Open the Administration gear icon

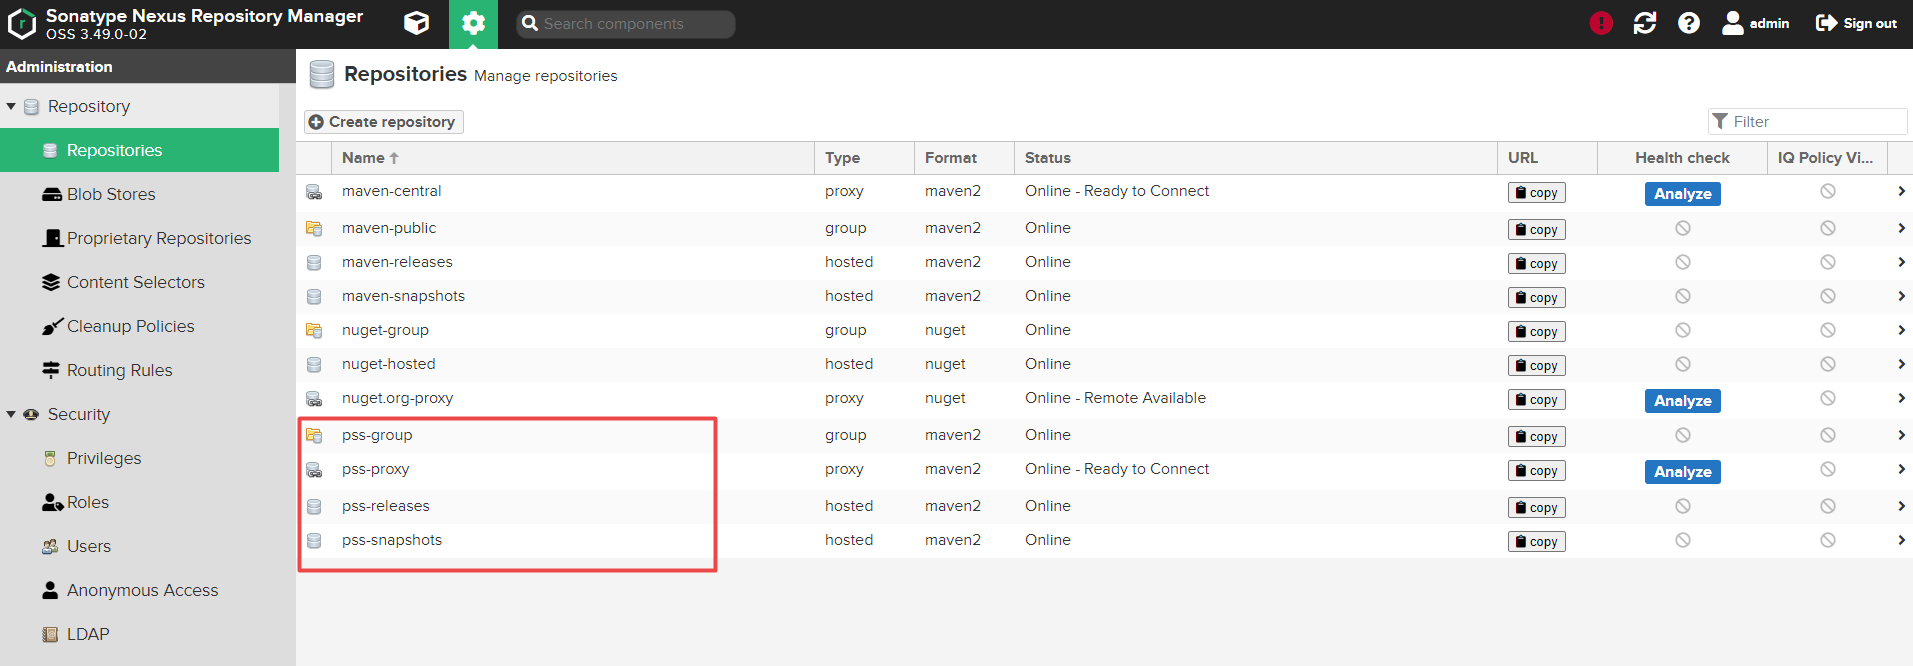473,24
